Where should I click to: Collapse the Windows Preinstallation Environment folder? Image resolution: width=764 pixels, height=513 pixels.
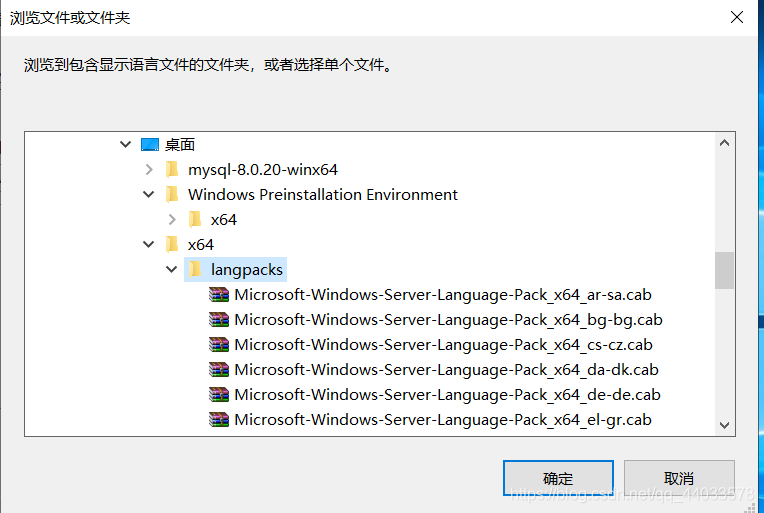(149, 194)
